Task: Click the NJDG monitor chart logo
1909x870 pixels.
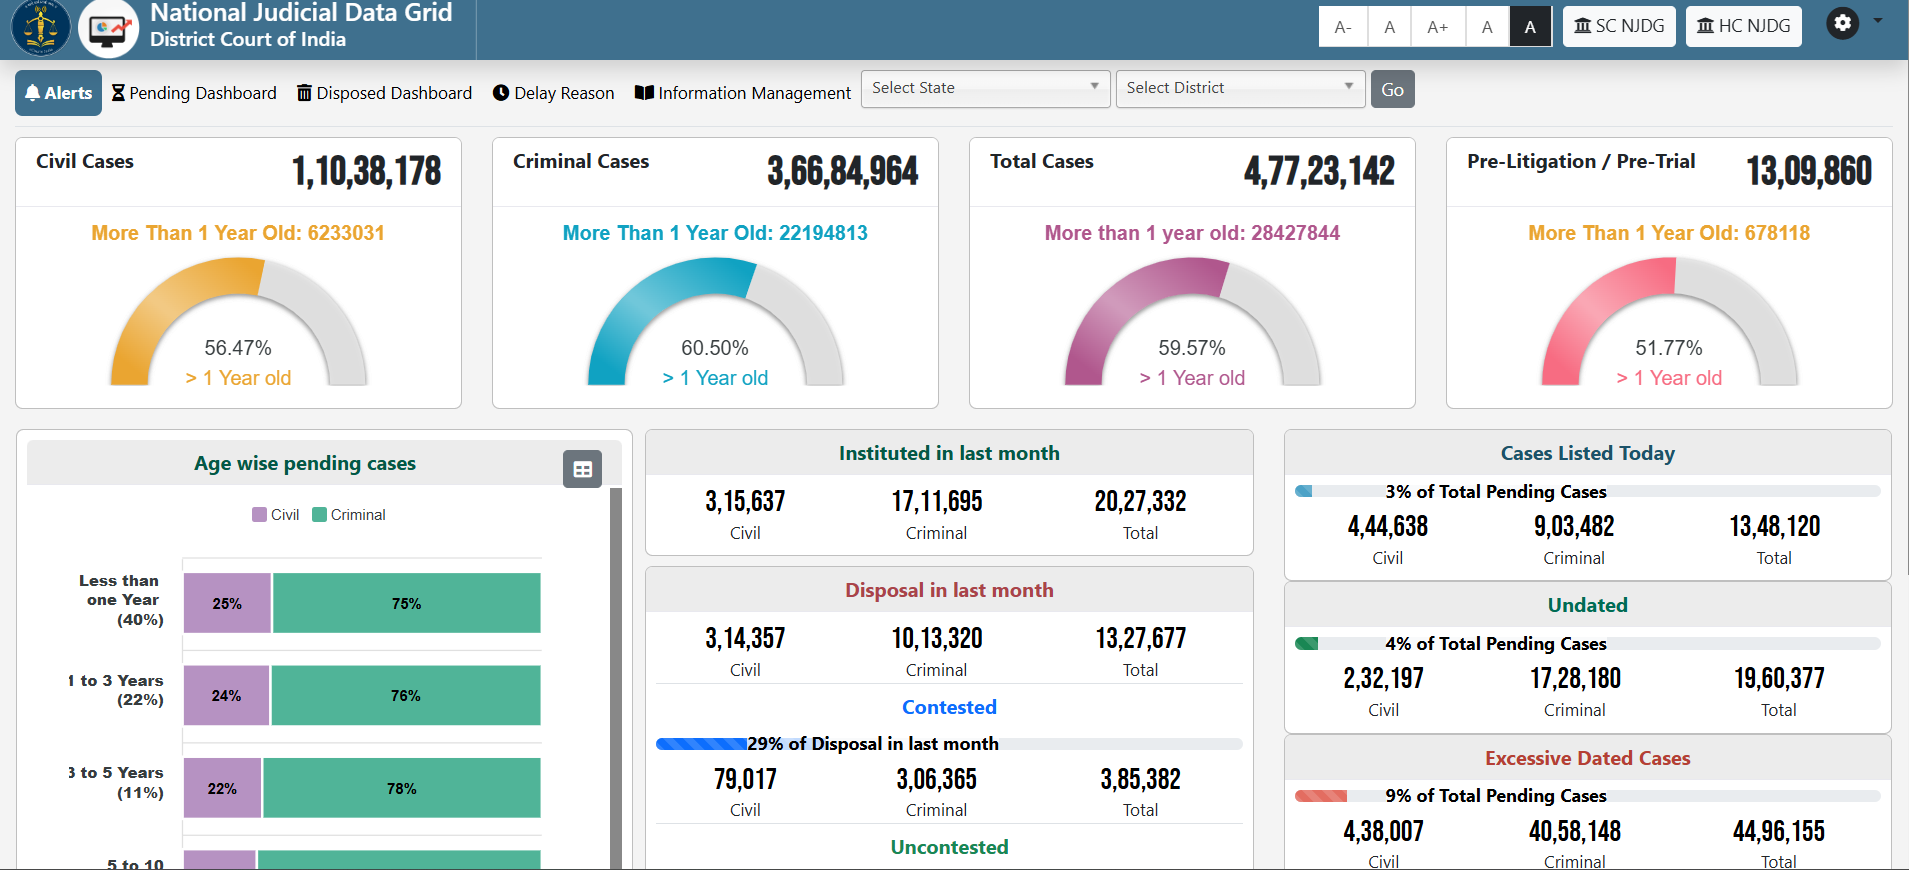Action: click(x=108, y=28)
